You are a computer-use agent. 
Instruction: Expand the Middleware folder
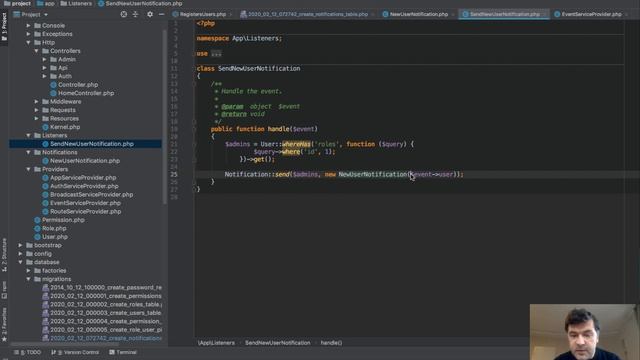(36, 102)
